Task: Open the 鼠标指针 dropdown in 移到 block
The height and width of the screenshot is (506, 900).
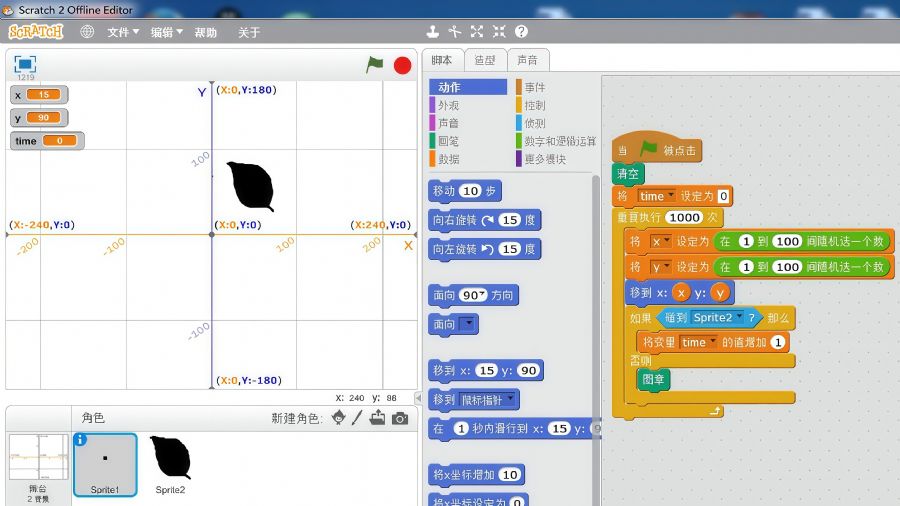Action: pyautogui.click(x=513, y=400)
